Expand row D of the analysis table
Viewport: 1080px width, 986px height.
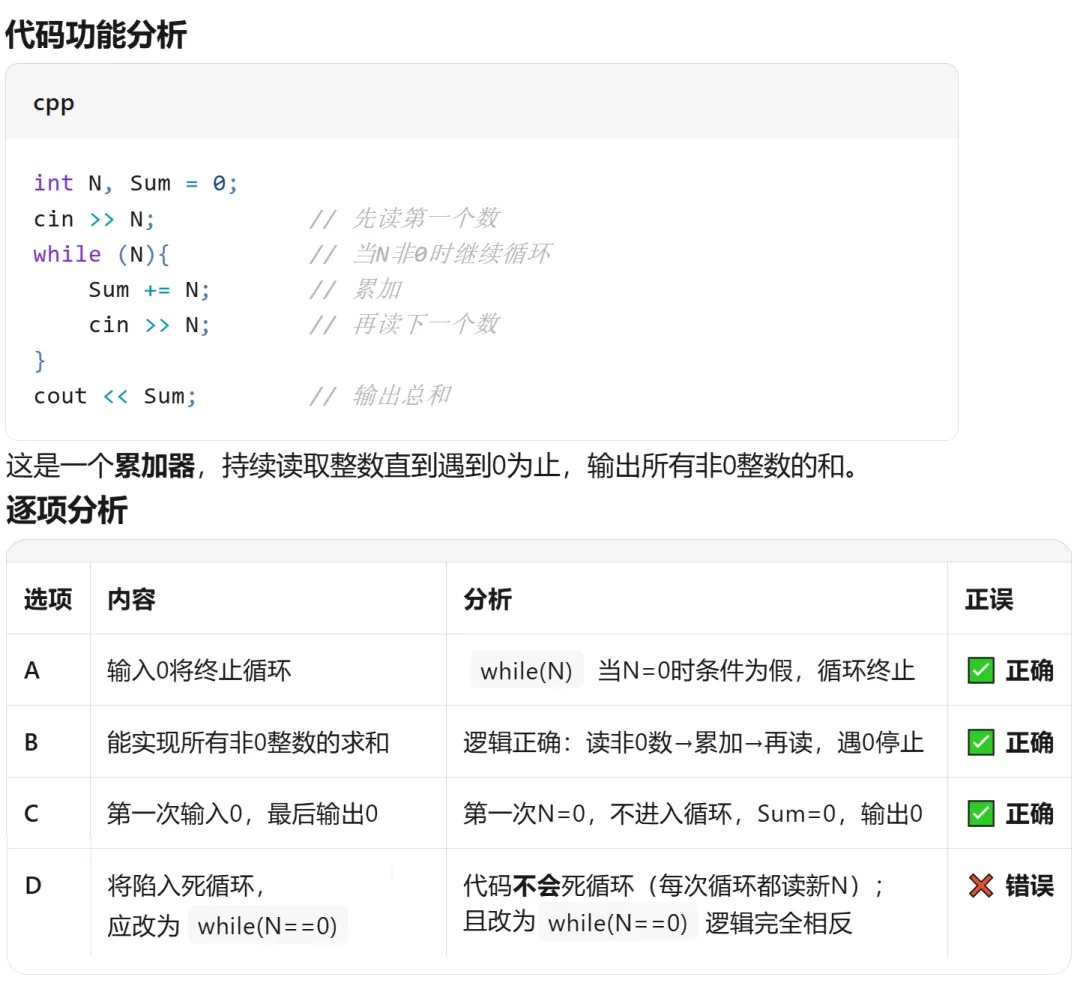point(30,885)
